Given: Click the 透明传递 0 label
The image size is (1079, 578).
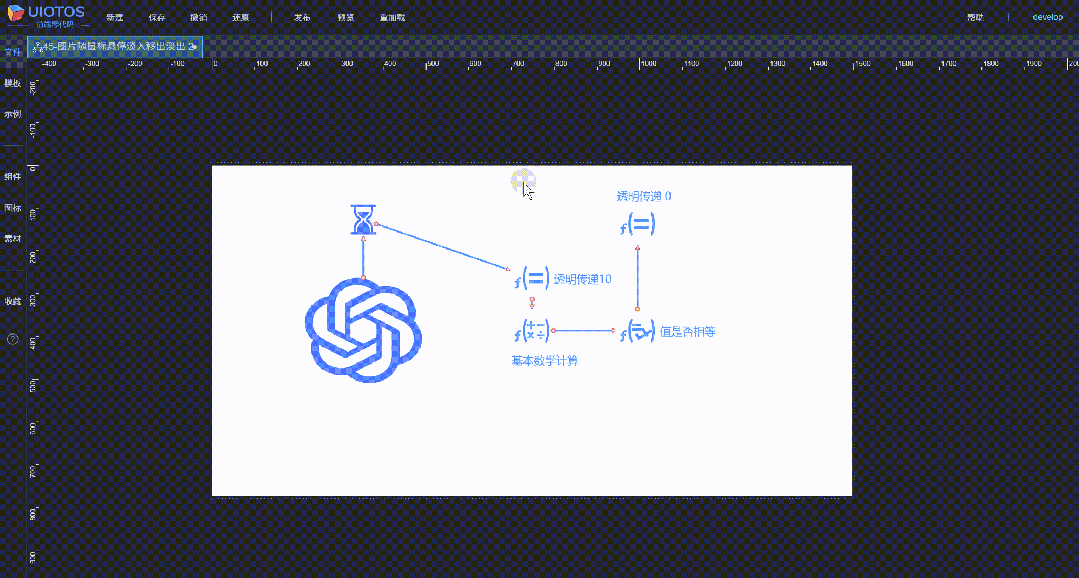Looking at the screenshot, I should (644, 196).
